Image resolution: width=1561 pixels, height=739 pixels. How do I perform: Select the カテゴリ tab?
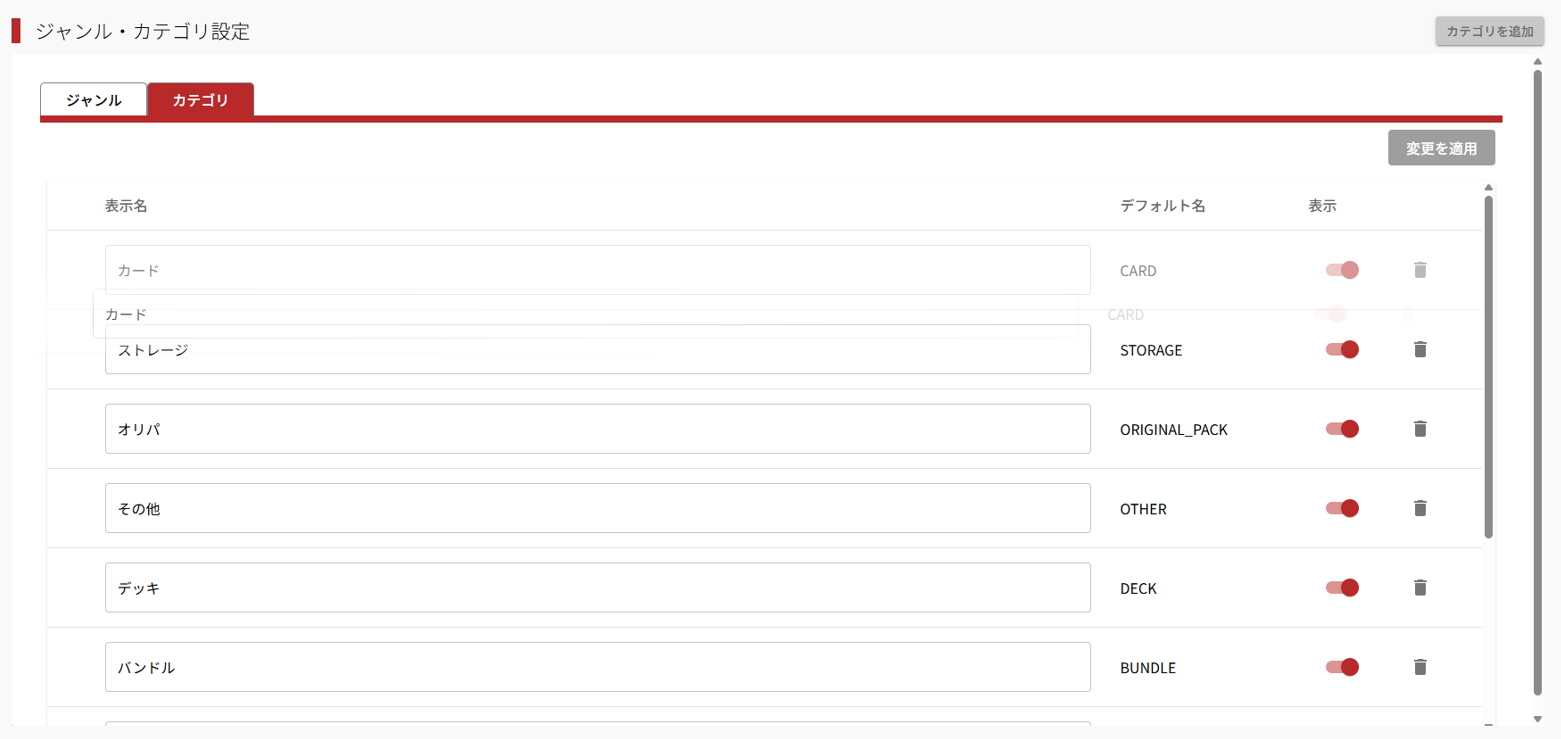tap(201, 100)
